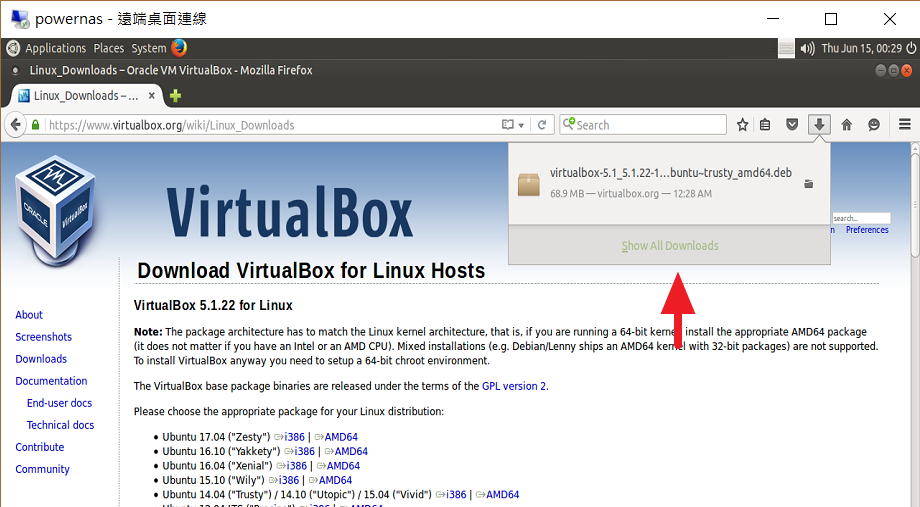920x507 pixels.
Task: Toggle Reader View icon in address bar
Action: (x=508, y=125)
